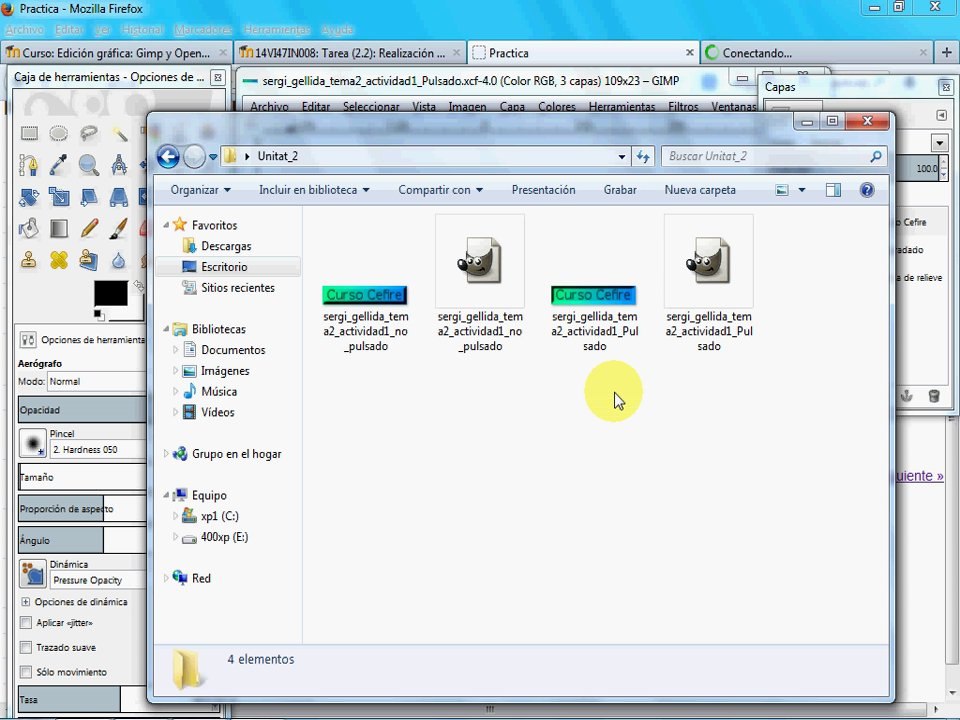Select the Zoom magnifier tool
The width and height of the screenshot is (960, 720).
tap(89, 165)
